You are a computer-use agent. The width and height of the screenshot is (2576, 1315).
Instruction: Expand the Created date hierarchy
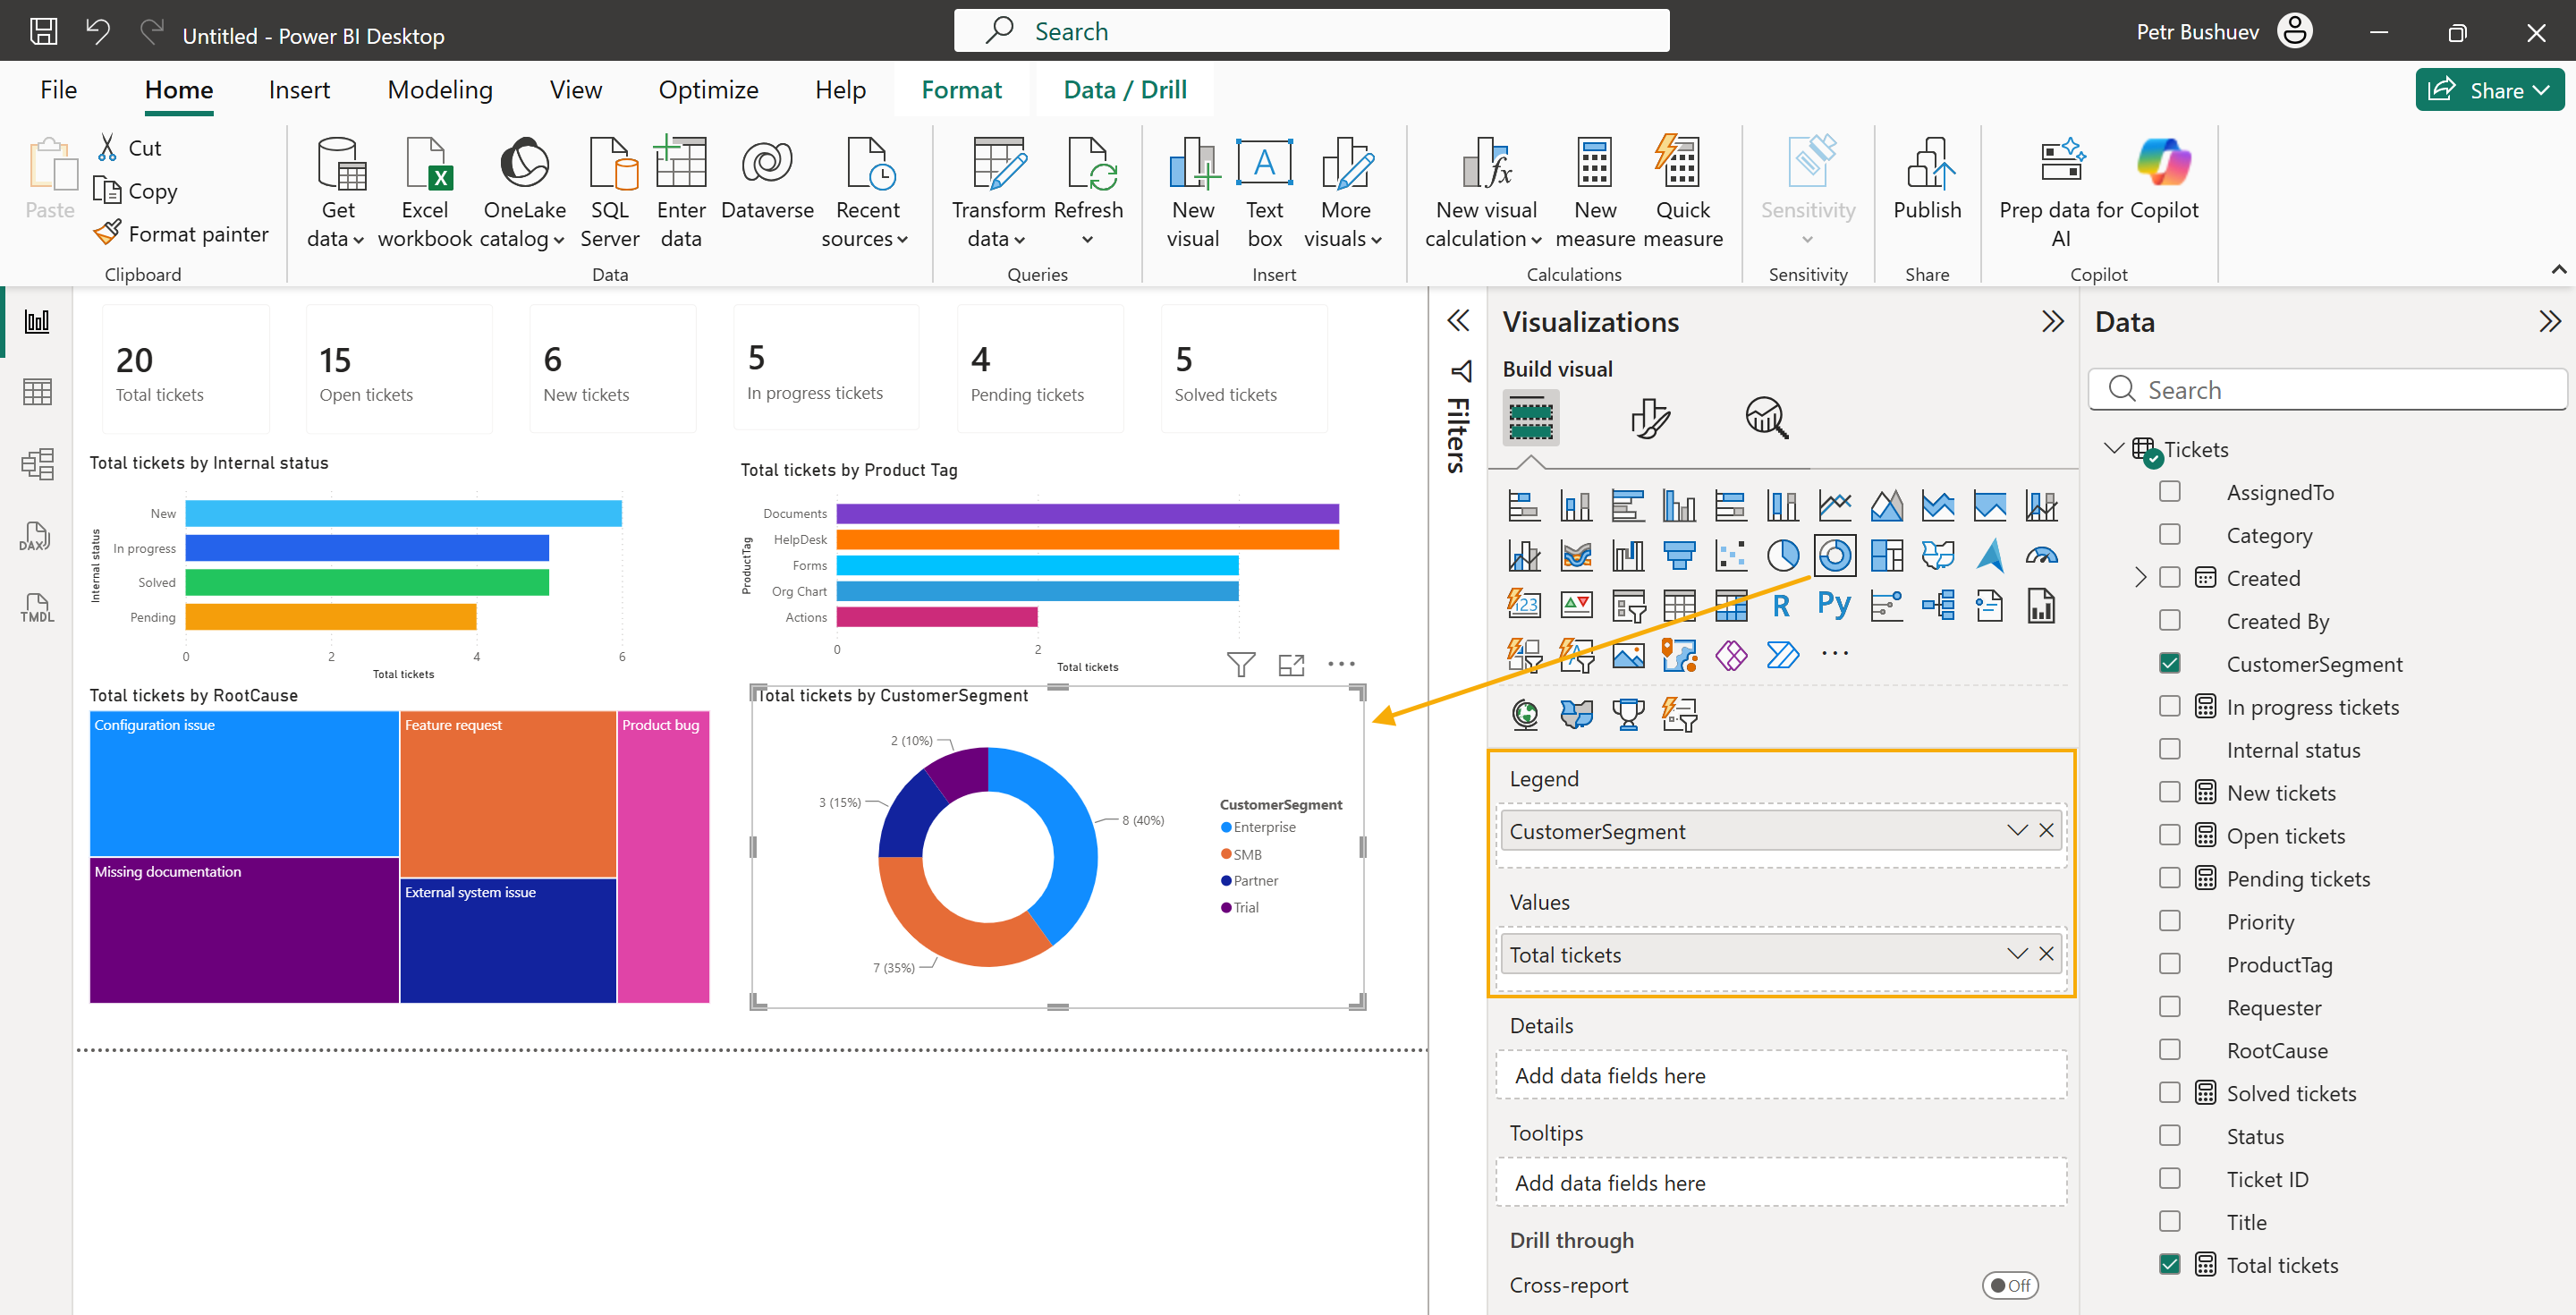tap(2140, 577)
